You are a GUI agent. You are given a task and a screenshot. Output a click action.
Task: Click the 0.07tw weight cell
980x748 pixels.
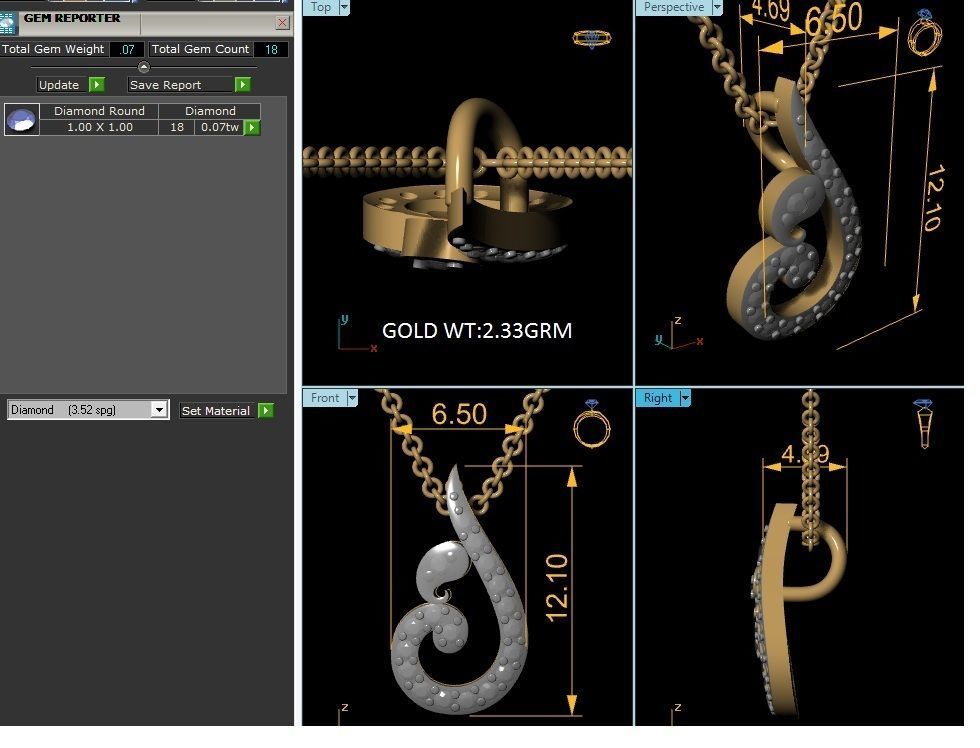(219, 127)
